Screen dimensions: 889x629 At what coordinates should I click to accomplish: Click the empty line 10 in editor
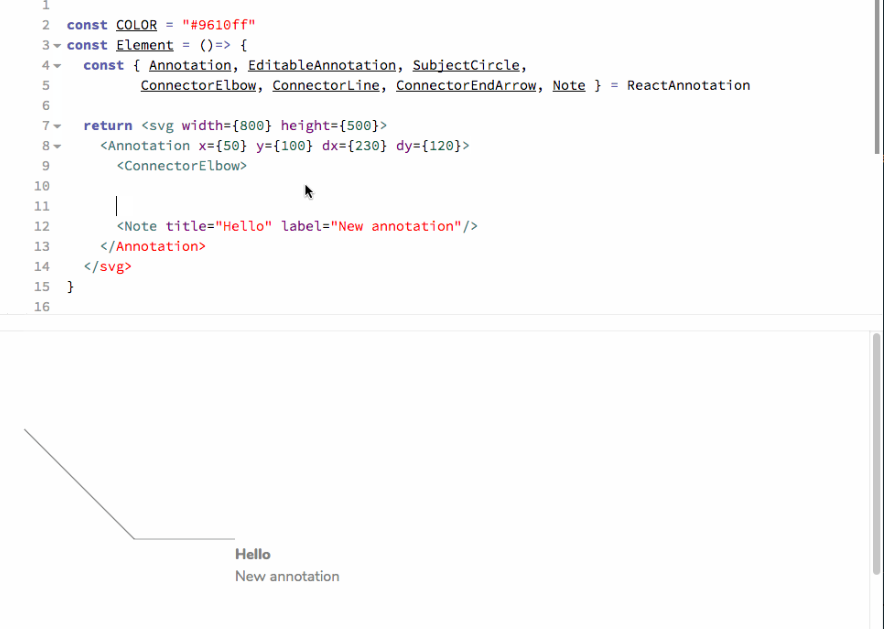tap(300, 186)
